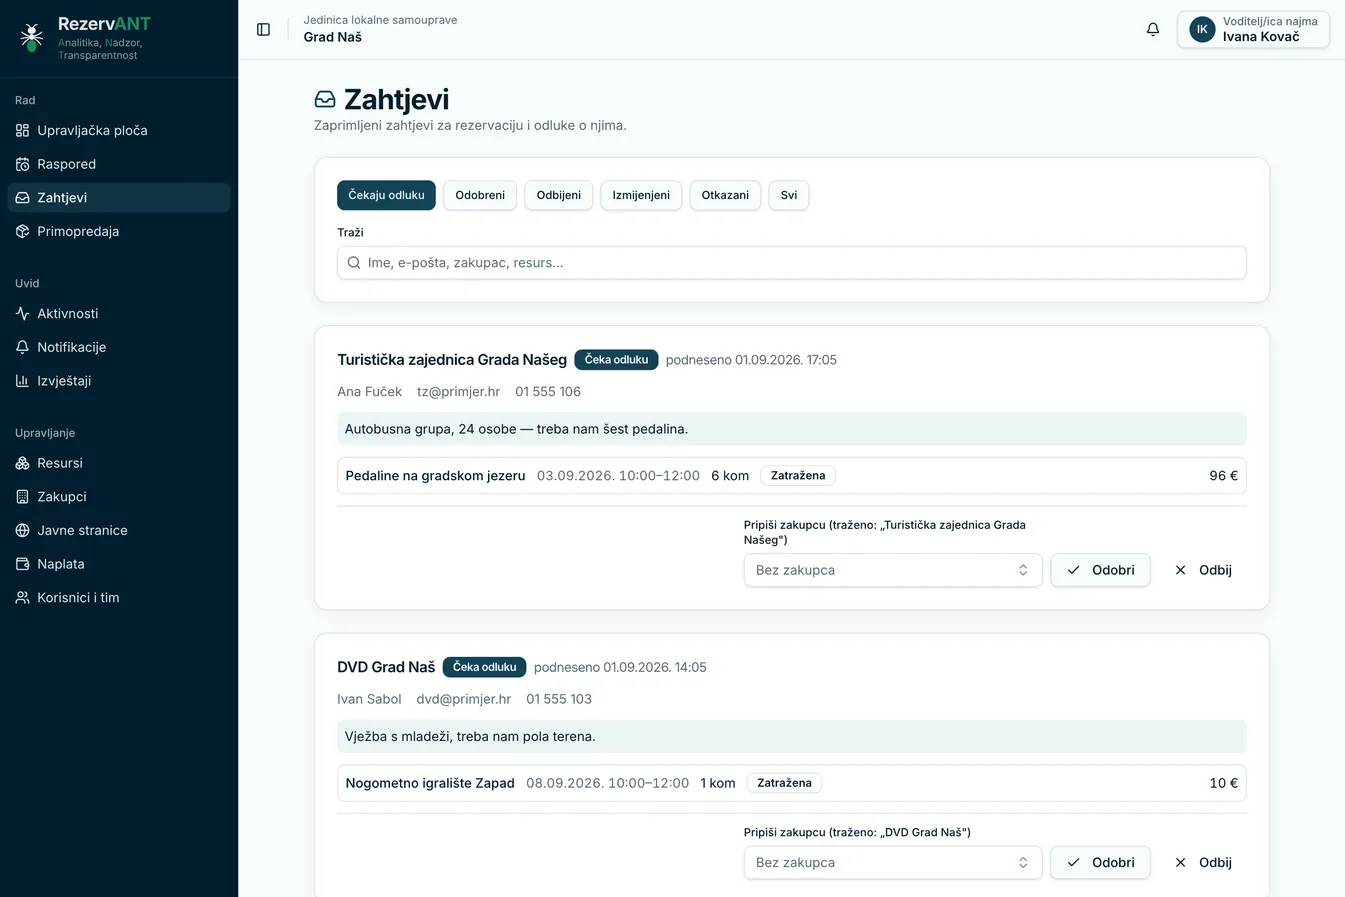Click the Traži search field
The image size is (1345, 897).
[x=792, y=263]
